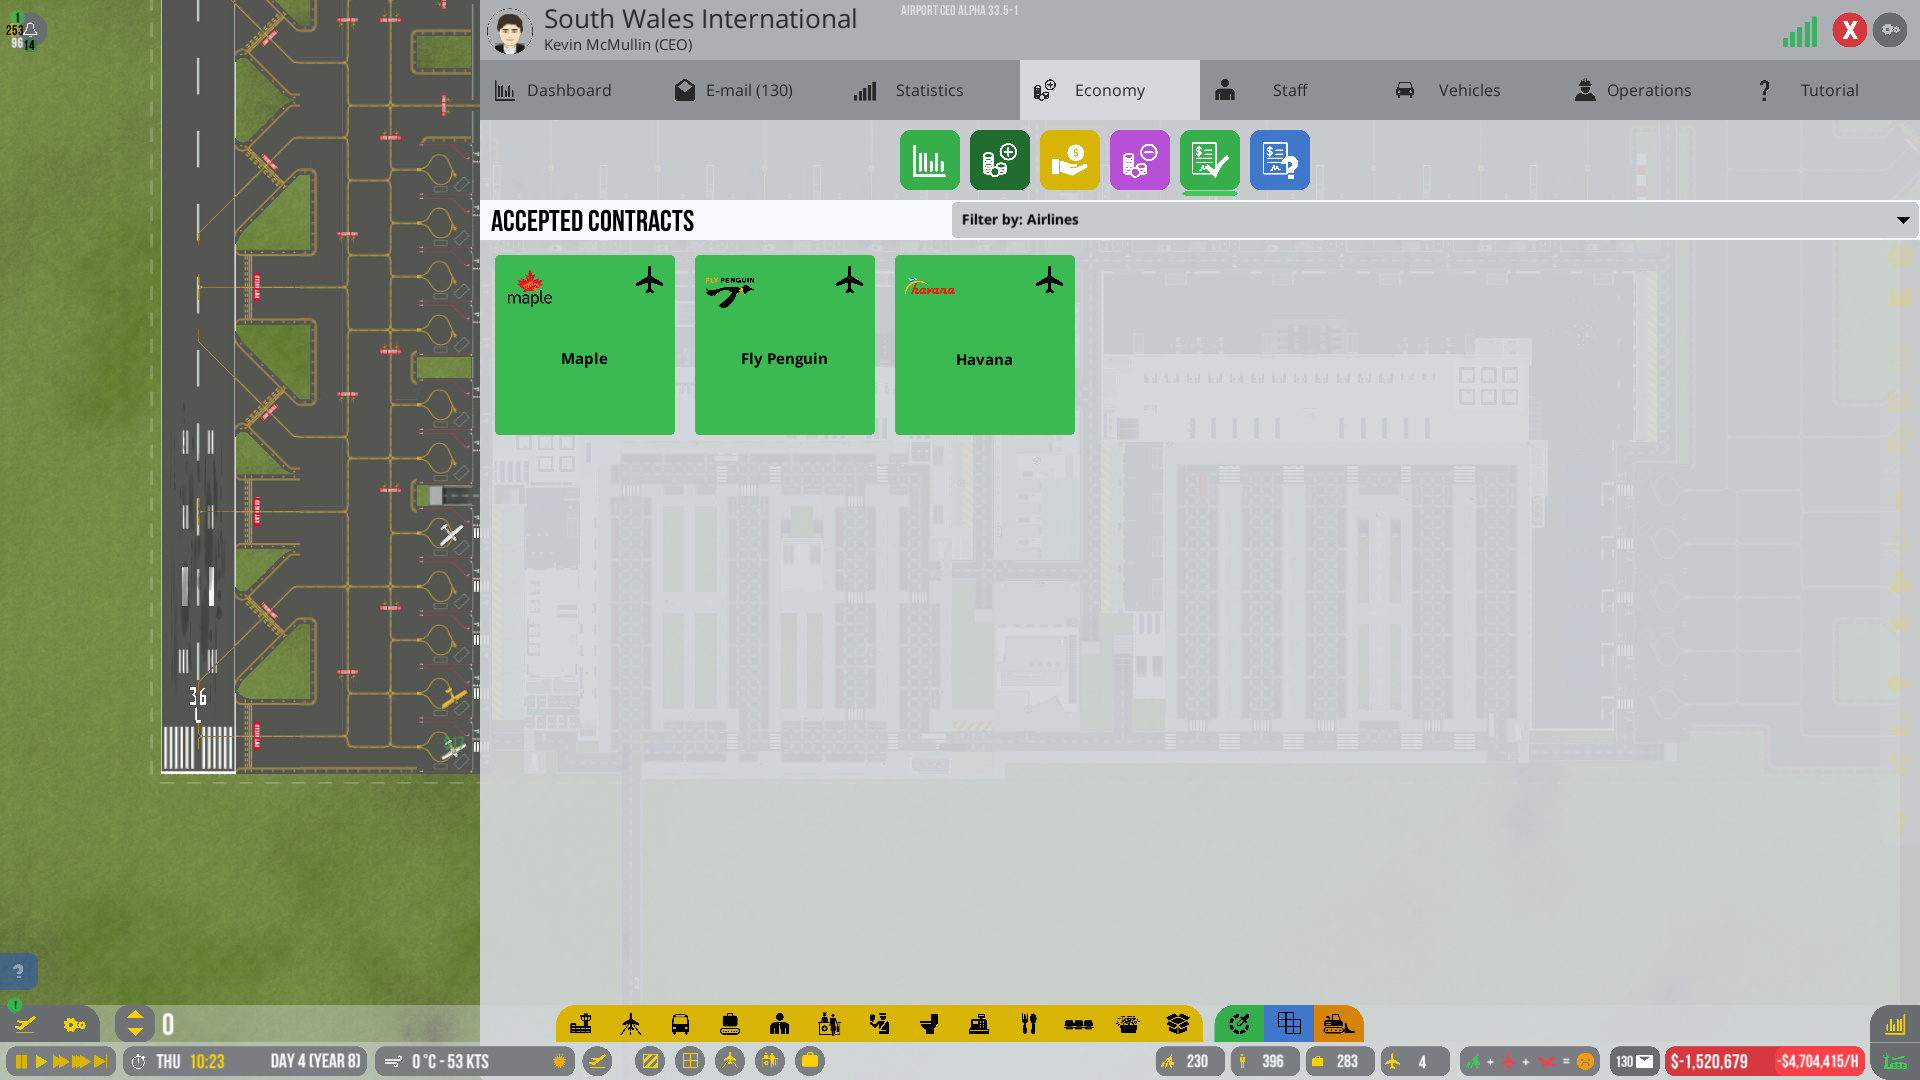
Task: Click the staff count 396 indicator
Action: point(1265,1061)
